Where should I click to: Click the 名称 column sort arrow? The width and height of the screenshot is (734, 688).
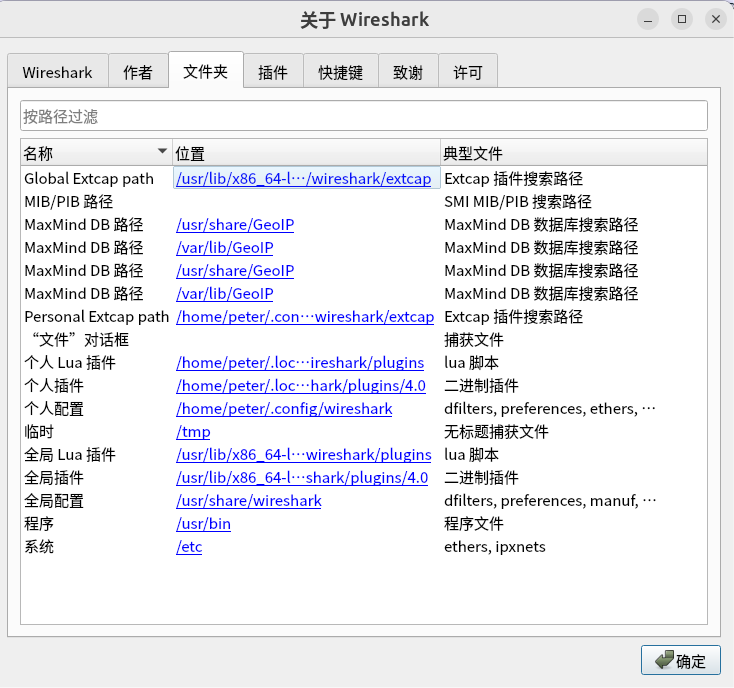tap(163, 152)
